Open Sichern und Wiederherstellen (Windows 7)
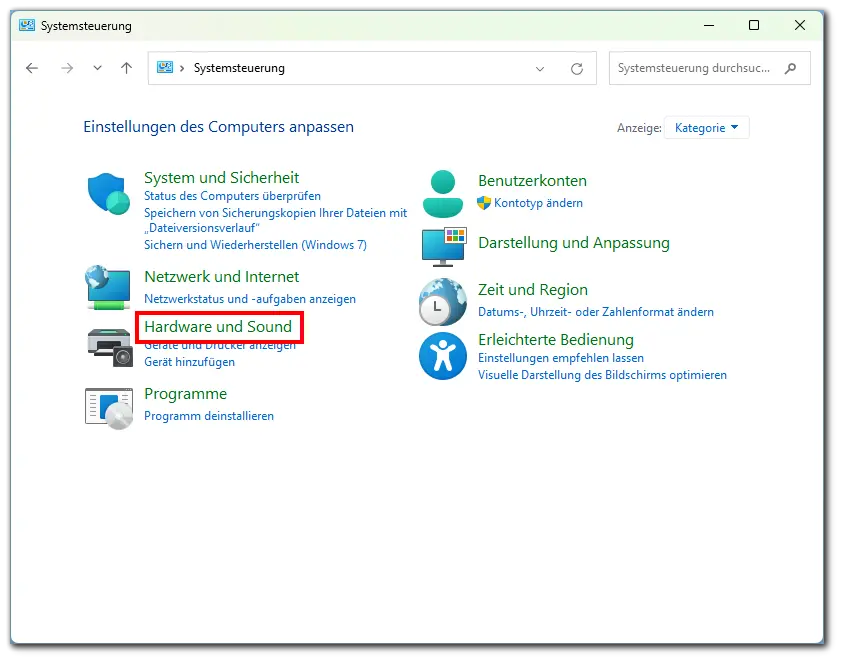The image size is (842, 662). [x=255, y=245]
